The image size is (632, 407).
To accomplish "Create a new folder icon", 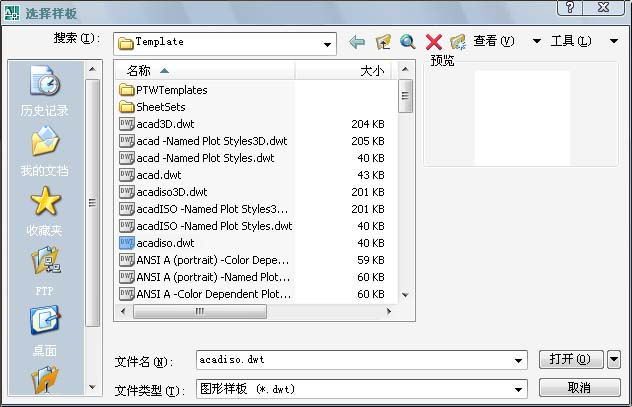I will click(x=458, y=42).
